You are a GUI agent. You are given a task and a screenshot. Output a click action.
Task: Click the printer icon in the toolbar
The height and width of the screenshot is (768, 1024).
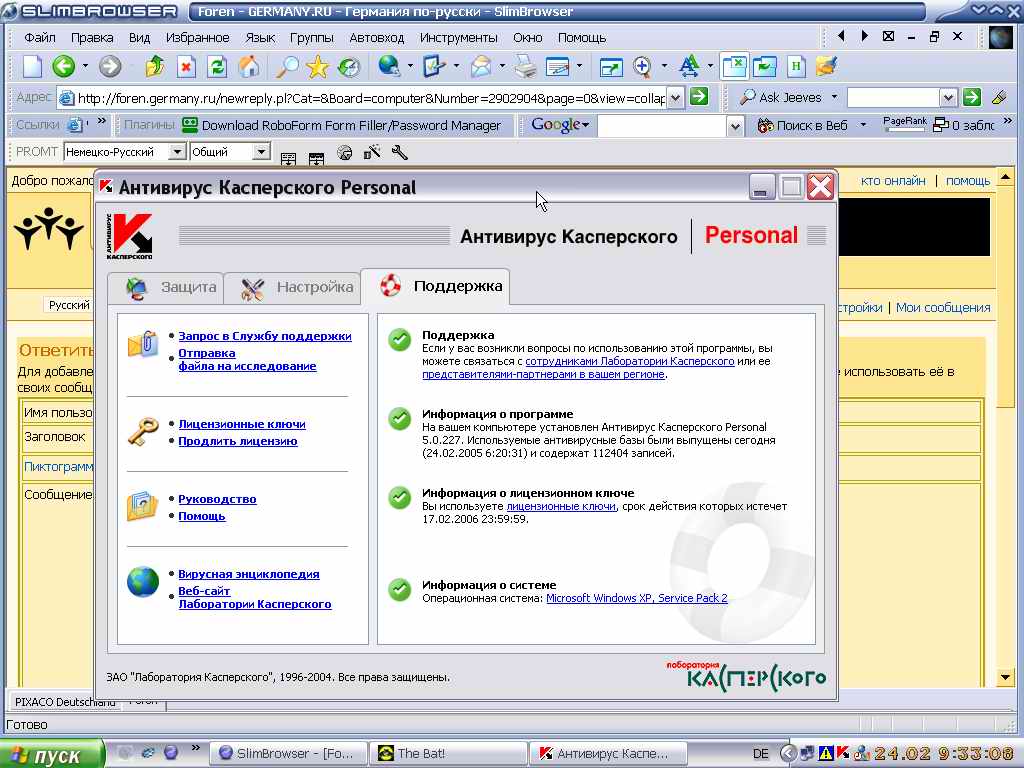coord(524,67)
